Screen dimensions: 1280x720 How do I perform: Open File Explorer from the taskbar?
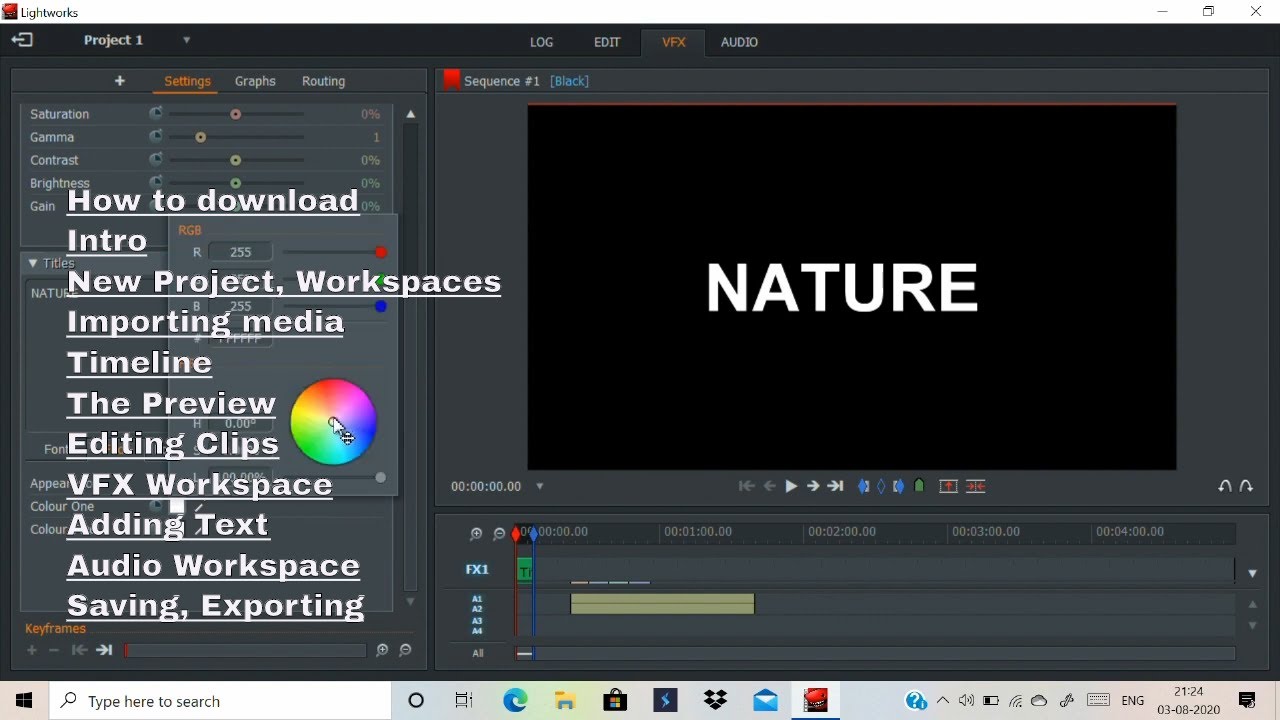click(x=566, y=701)
